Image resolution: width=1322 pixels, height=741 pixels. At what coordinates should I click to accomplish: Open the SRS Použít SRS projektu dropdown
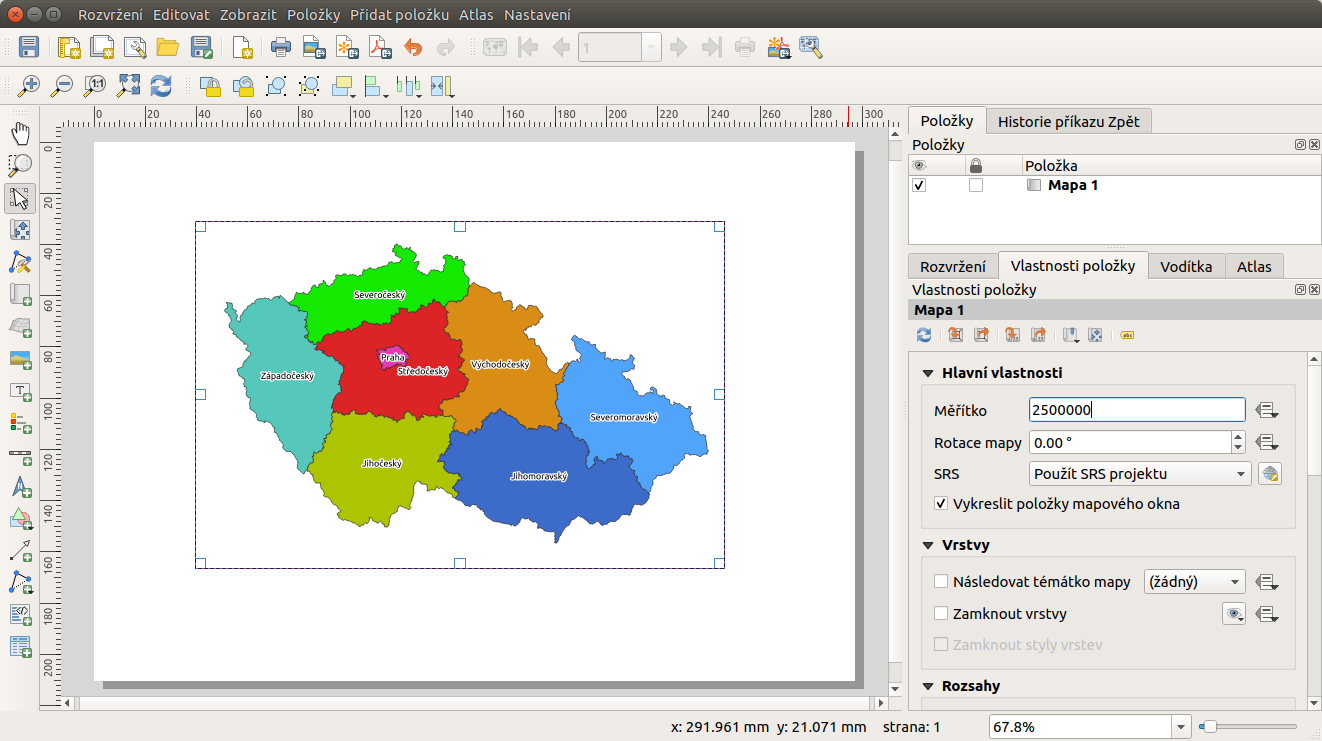pos(1140,474)
